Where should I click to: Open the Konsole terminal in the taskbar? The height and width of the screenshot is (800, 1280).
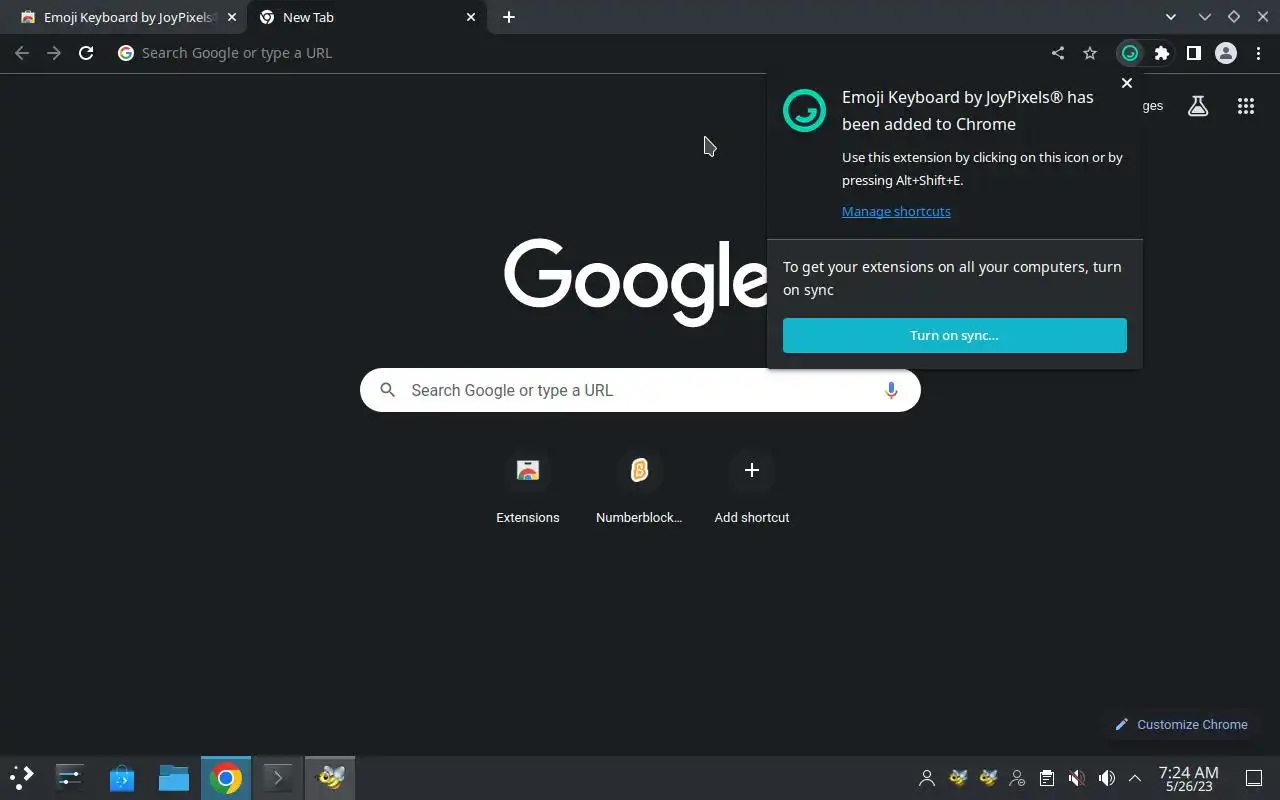pyautogui.click(x=278, y=777)
